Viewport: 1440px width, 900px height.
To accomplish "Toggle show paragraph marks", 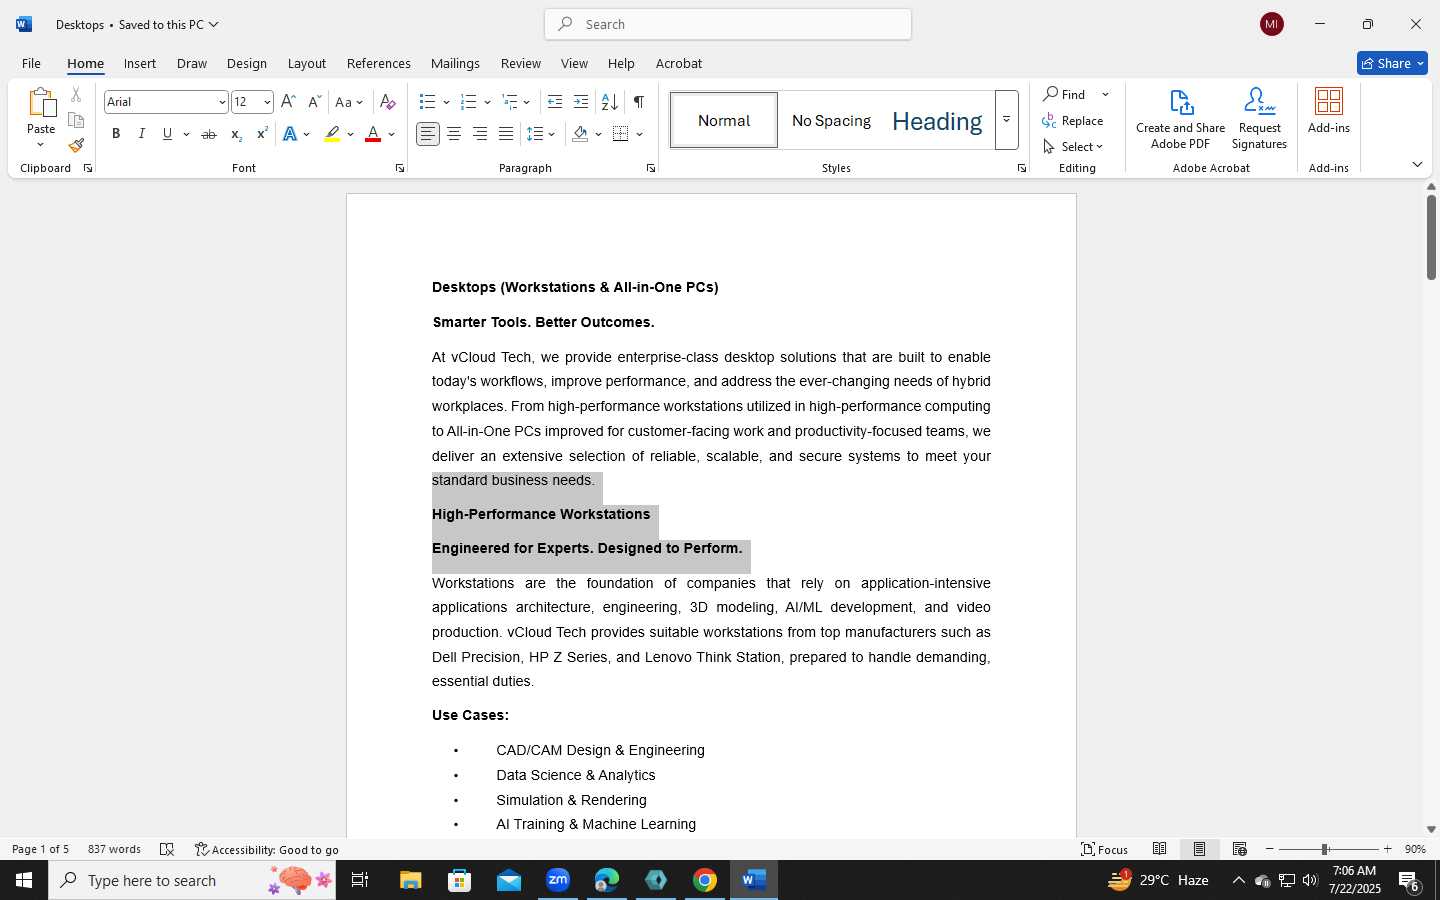I will pyautogui.click(x=638, y=102).
